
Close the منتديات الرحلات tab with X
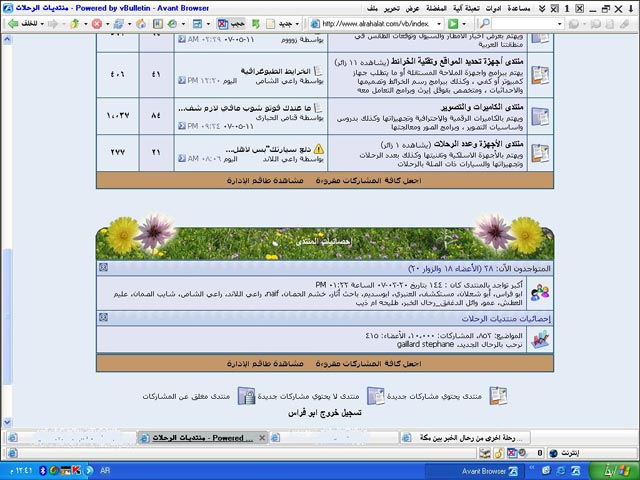click(262, 438)
